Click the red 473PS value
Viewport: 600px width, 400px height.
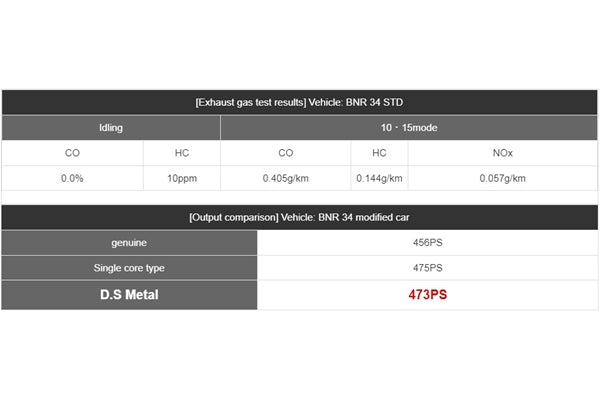(427, 294)
